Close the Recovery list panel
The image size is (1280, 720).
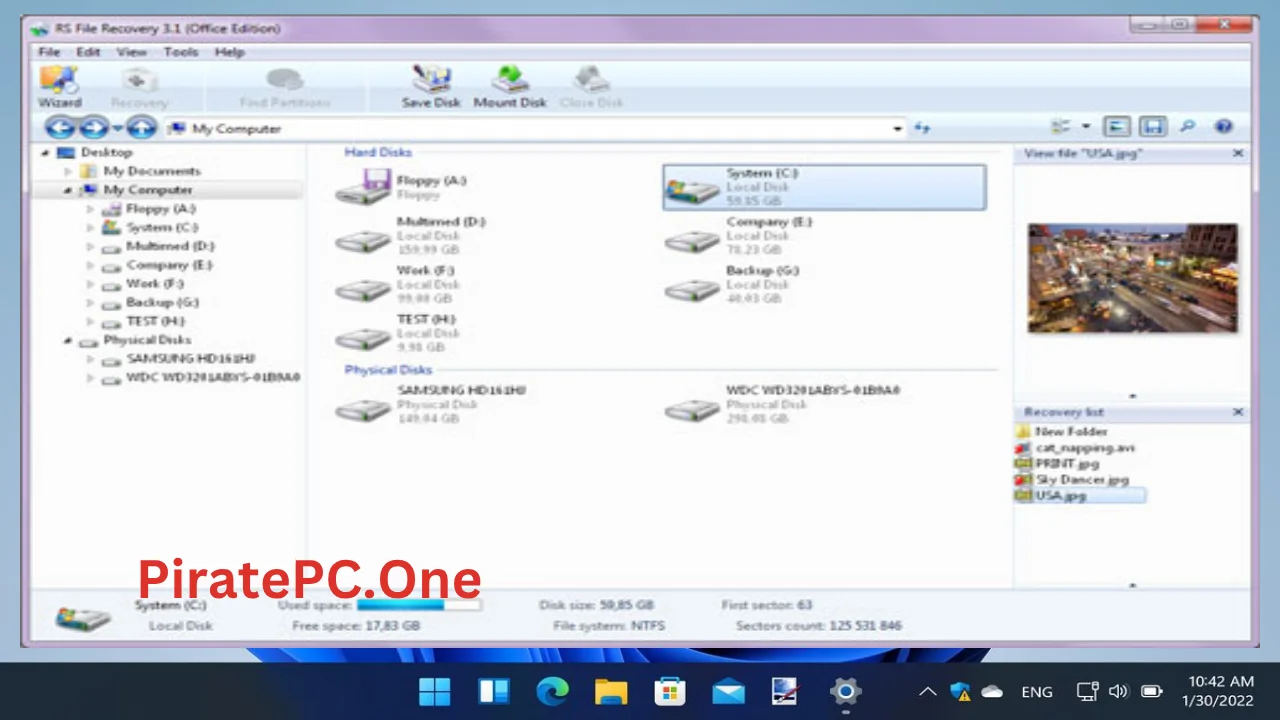1238,412
